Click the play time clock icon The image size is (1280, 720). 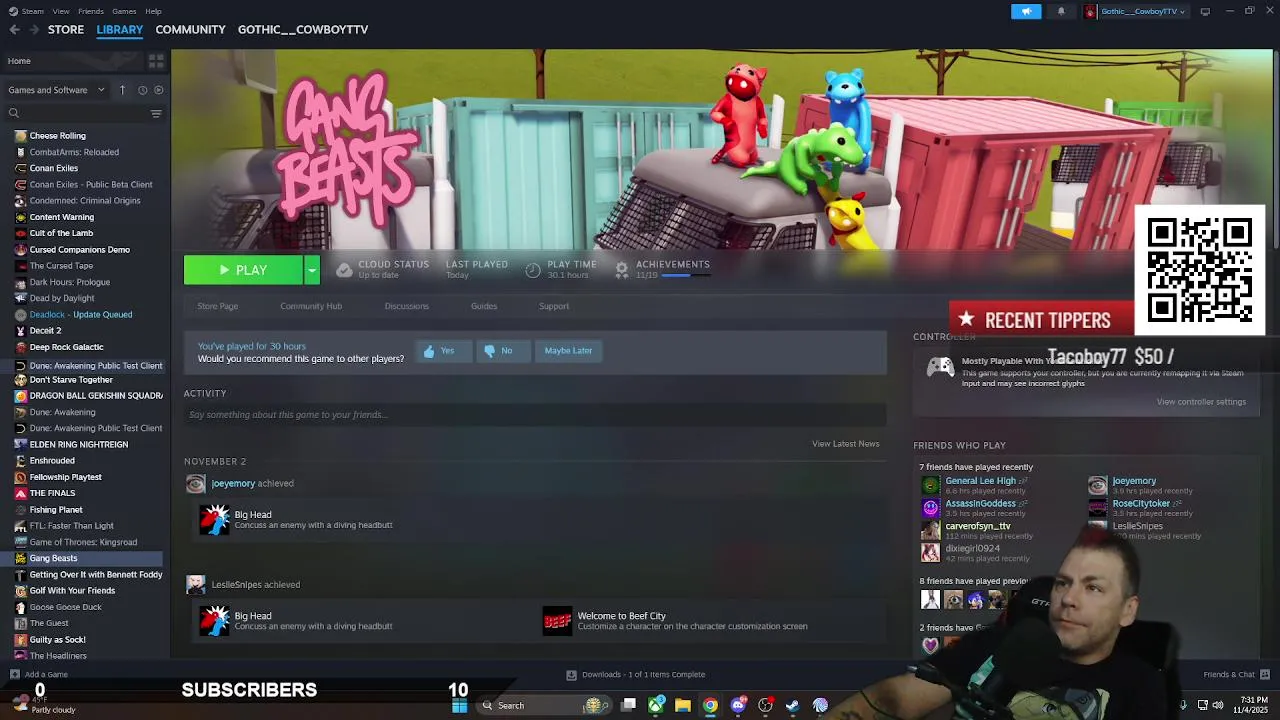533,270
